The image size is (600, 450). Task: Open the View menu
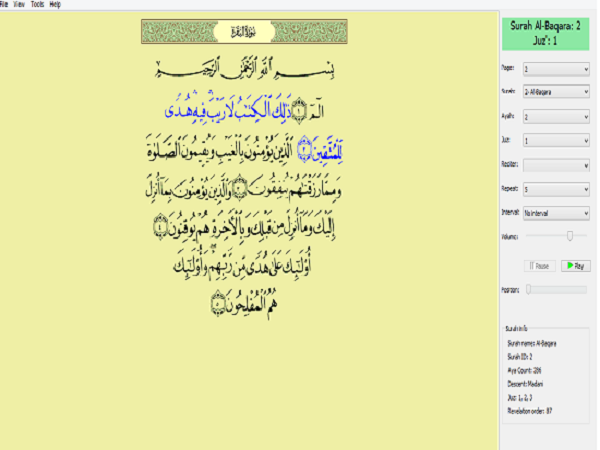19,4
